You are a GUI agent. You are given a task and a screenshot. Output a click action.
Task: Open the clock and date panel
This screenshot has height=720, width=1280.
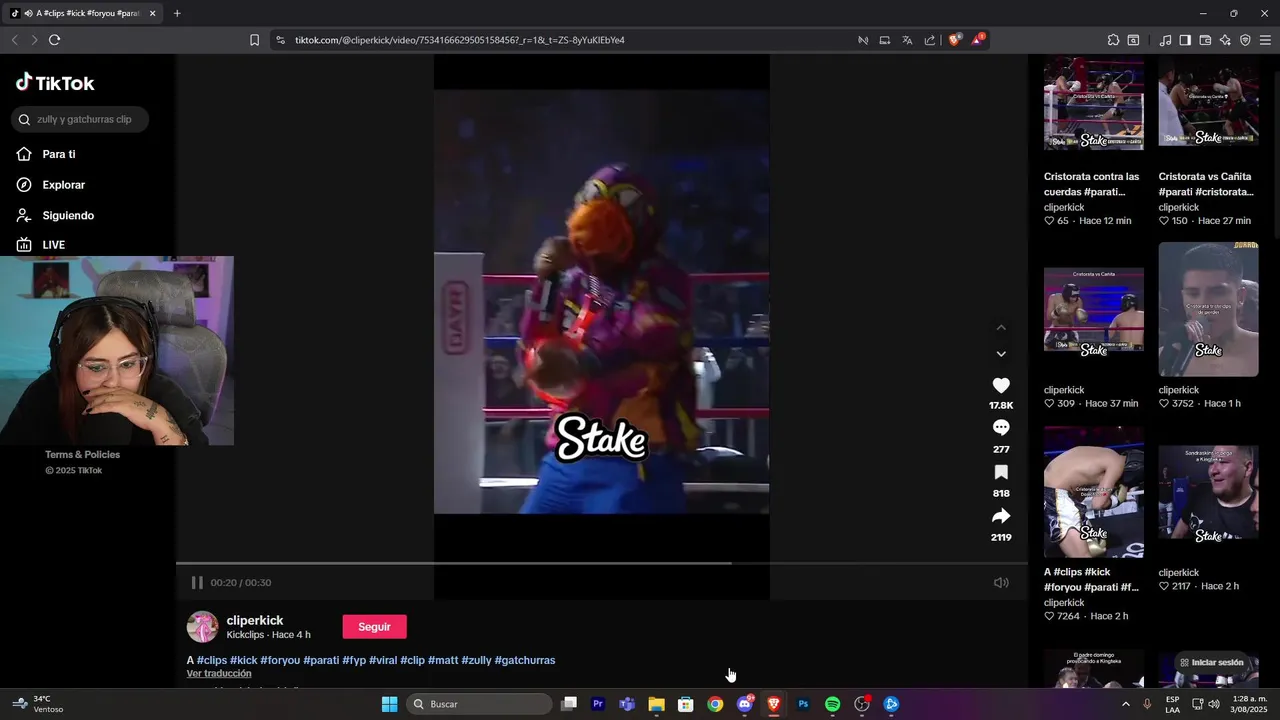click(x=1250, y=704)
